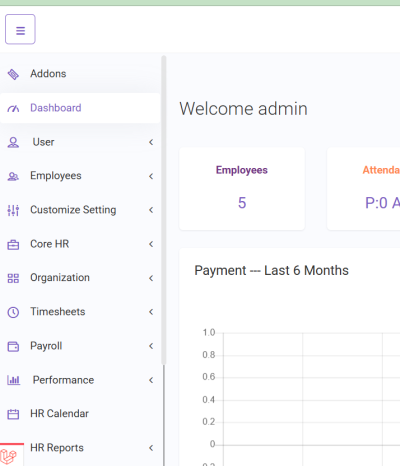Click the HR Calendar icon

click(x=13, y=414)
